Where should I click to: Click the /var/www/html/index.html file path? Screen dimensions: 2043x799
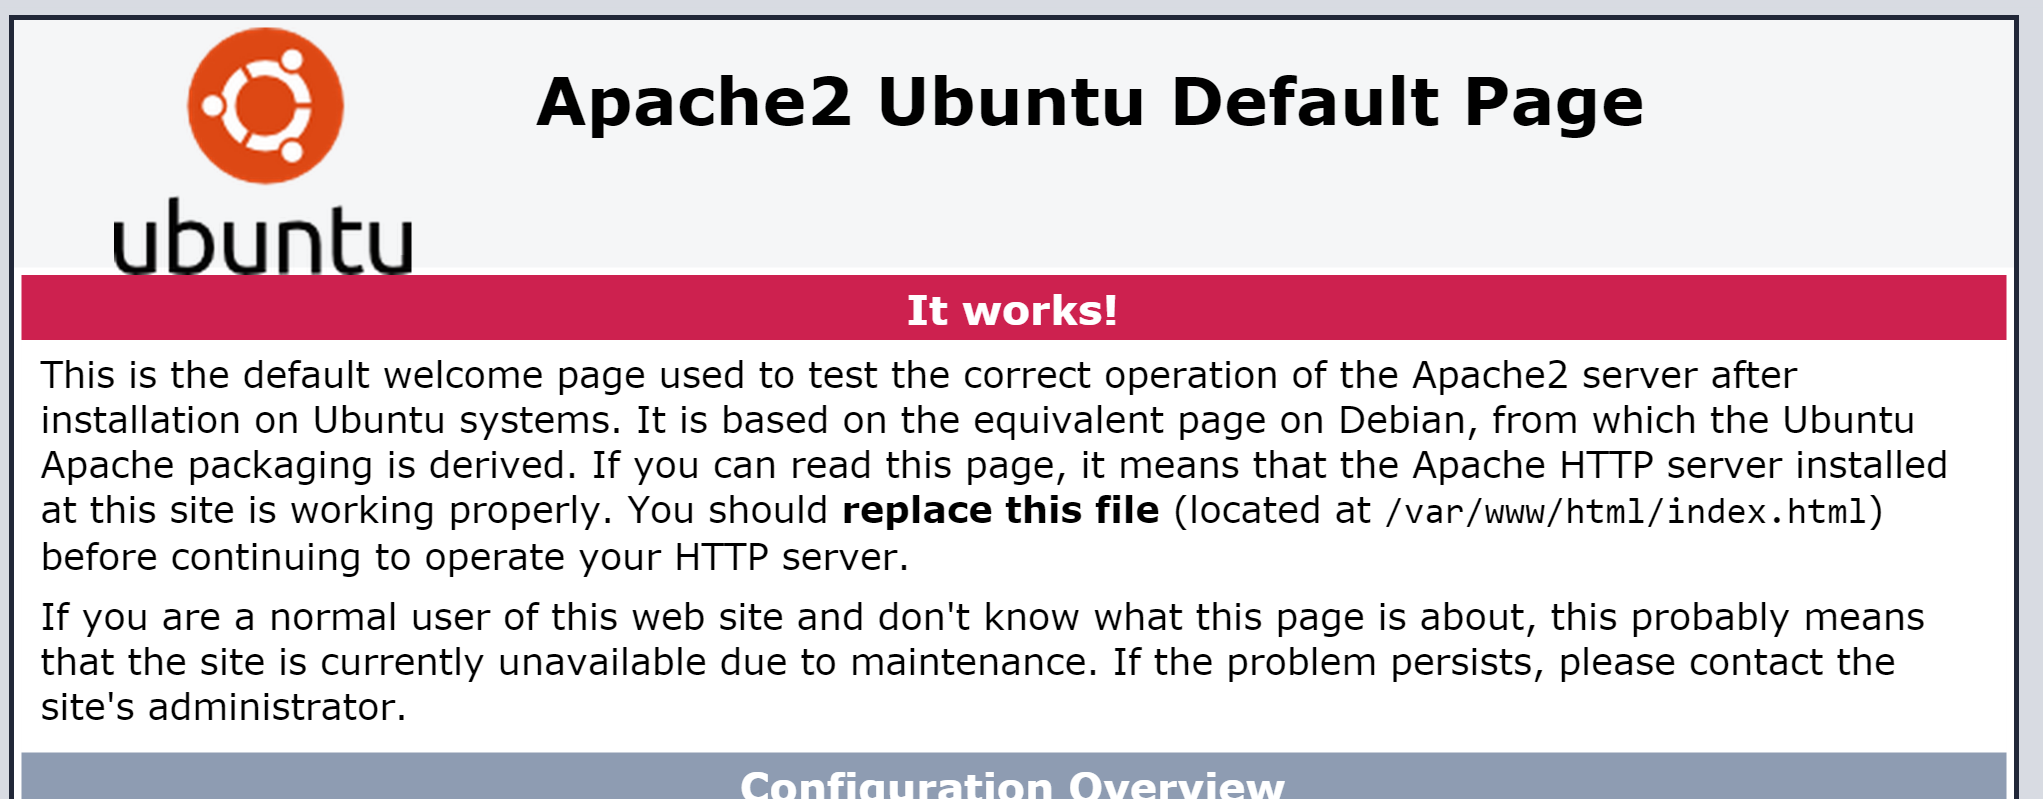[x=1625, y=512]
